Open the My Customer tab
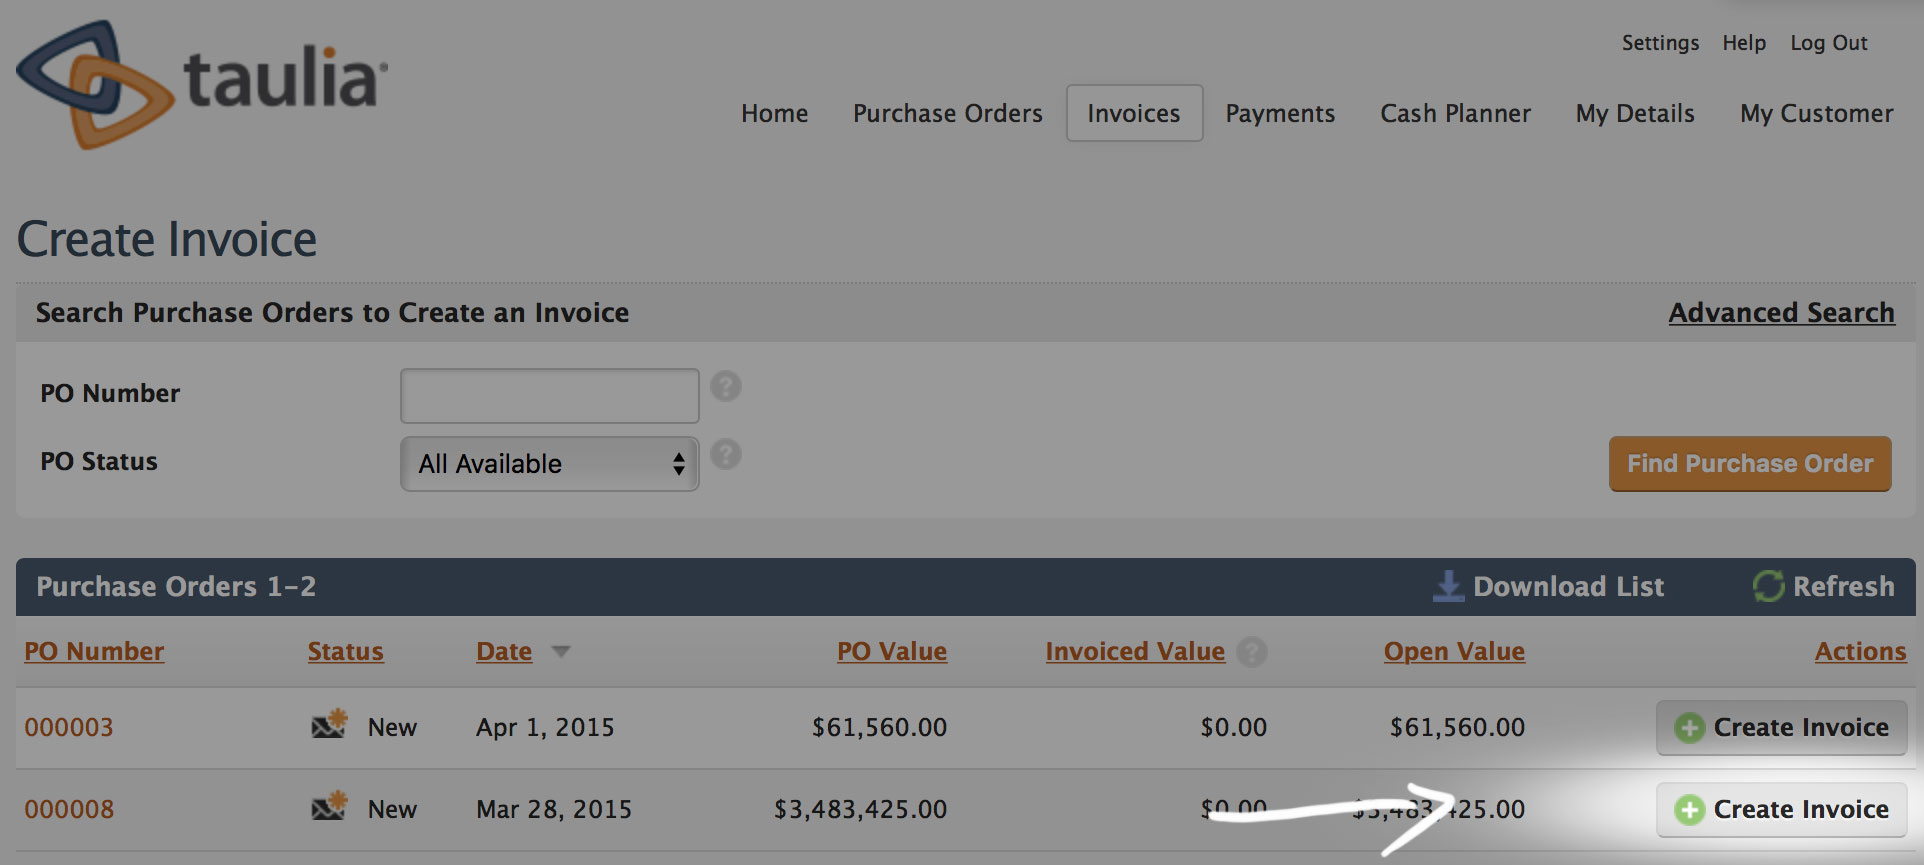 point(1817,114)
